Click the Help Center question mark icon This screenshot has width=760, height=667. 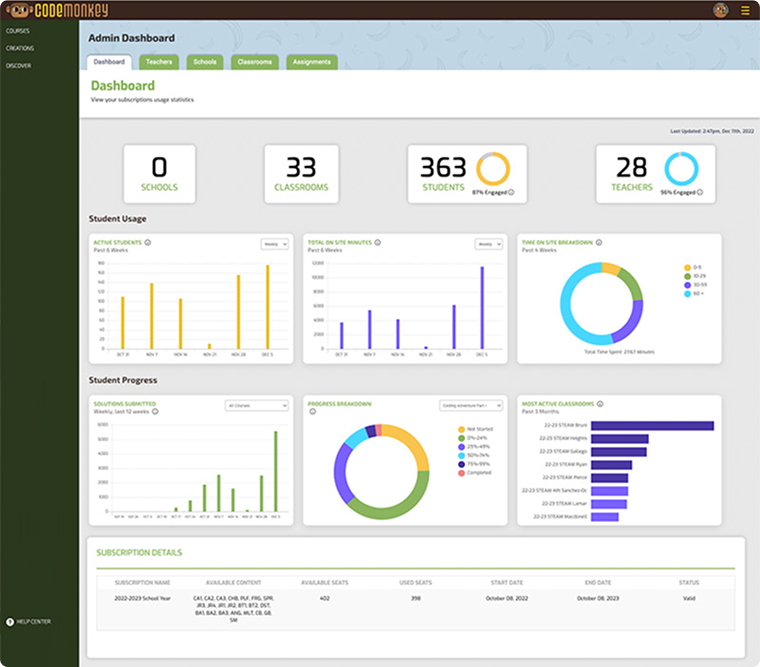coord(10,622)
